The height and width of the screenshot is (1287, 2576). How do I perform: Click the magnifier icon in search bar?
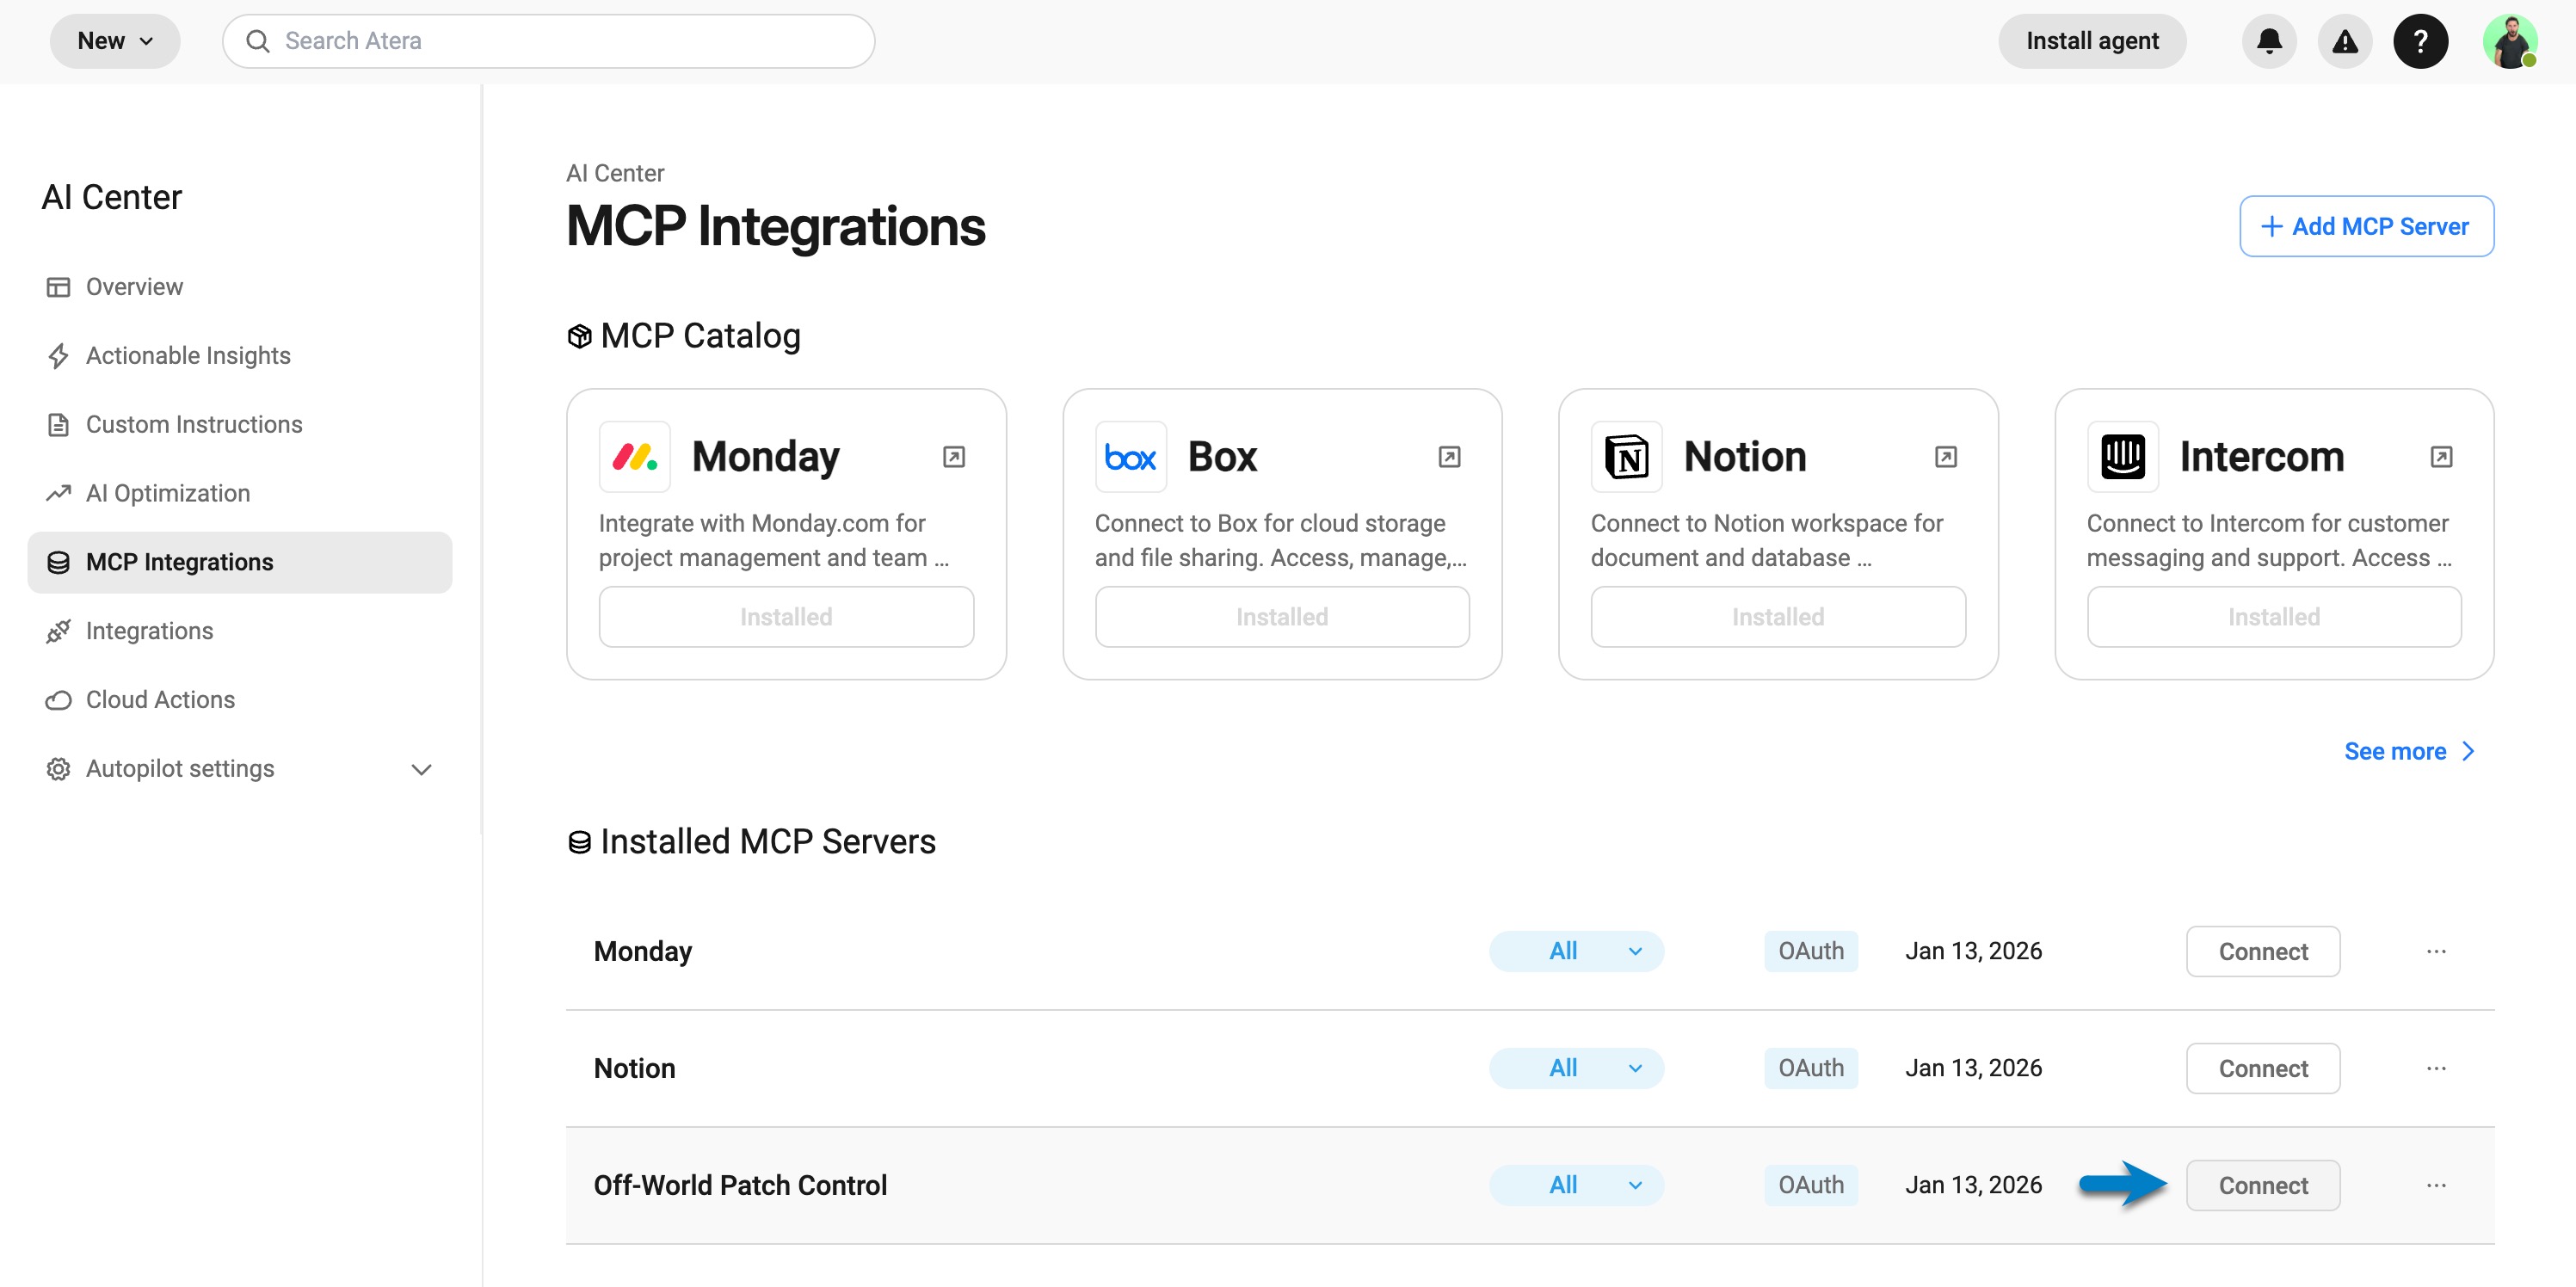(258, 41)
